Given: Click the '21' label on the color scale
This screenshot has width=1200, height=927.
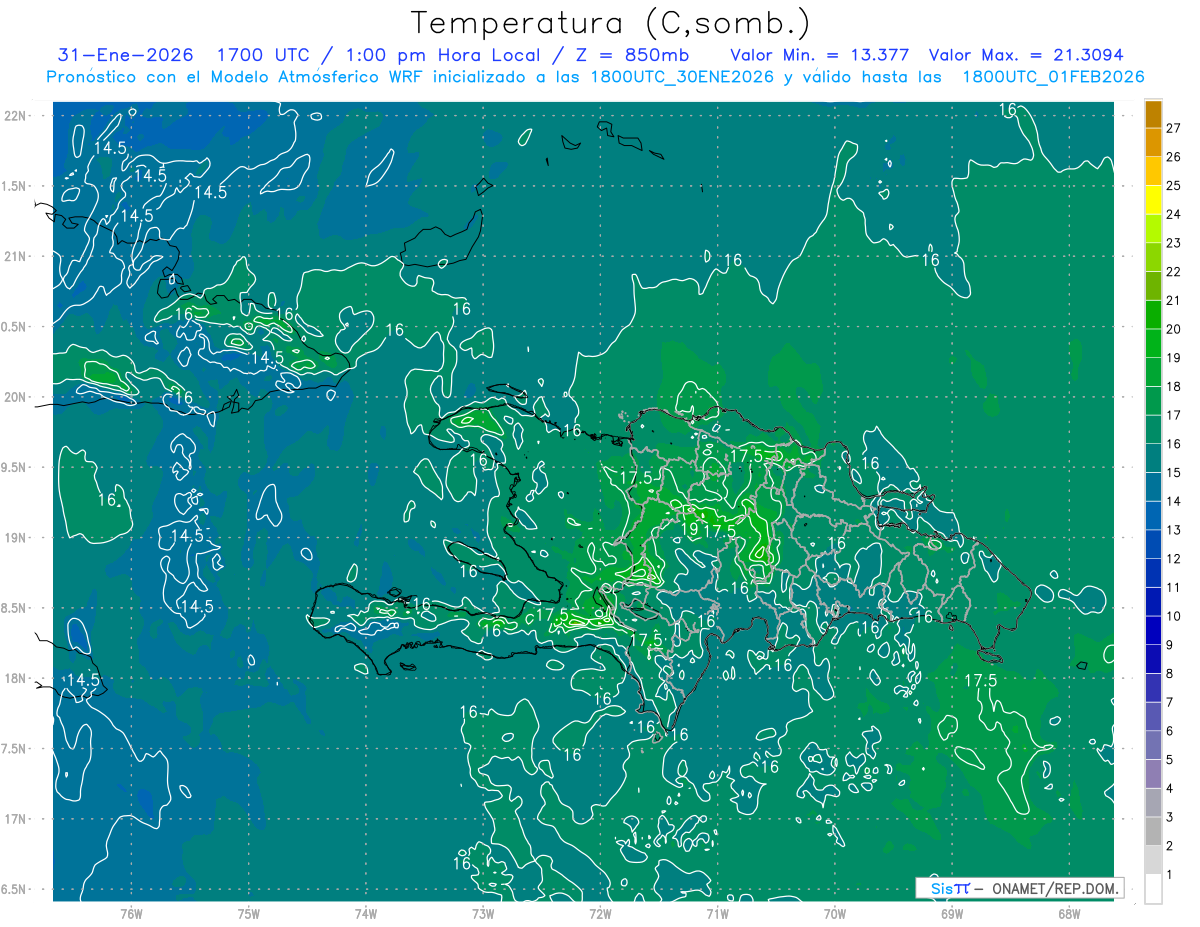Looking at the screenshot, I should click(x=1174, y=300).
